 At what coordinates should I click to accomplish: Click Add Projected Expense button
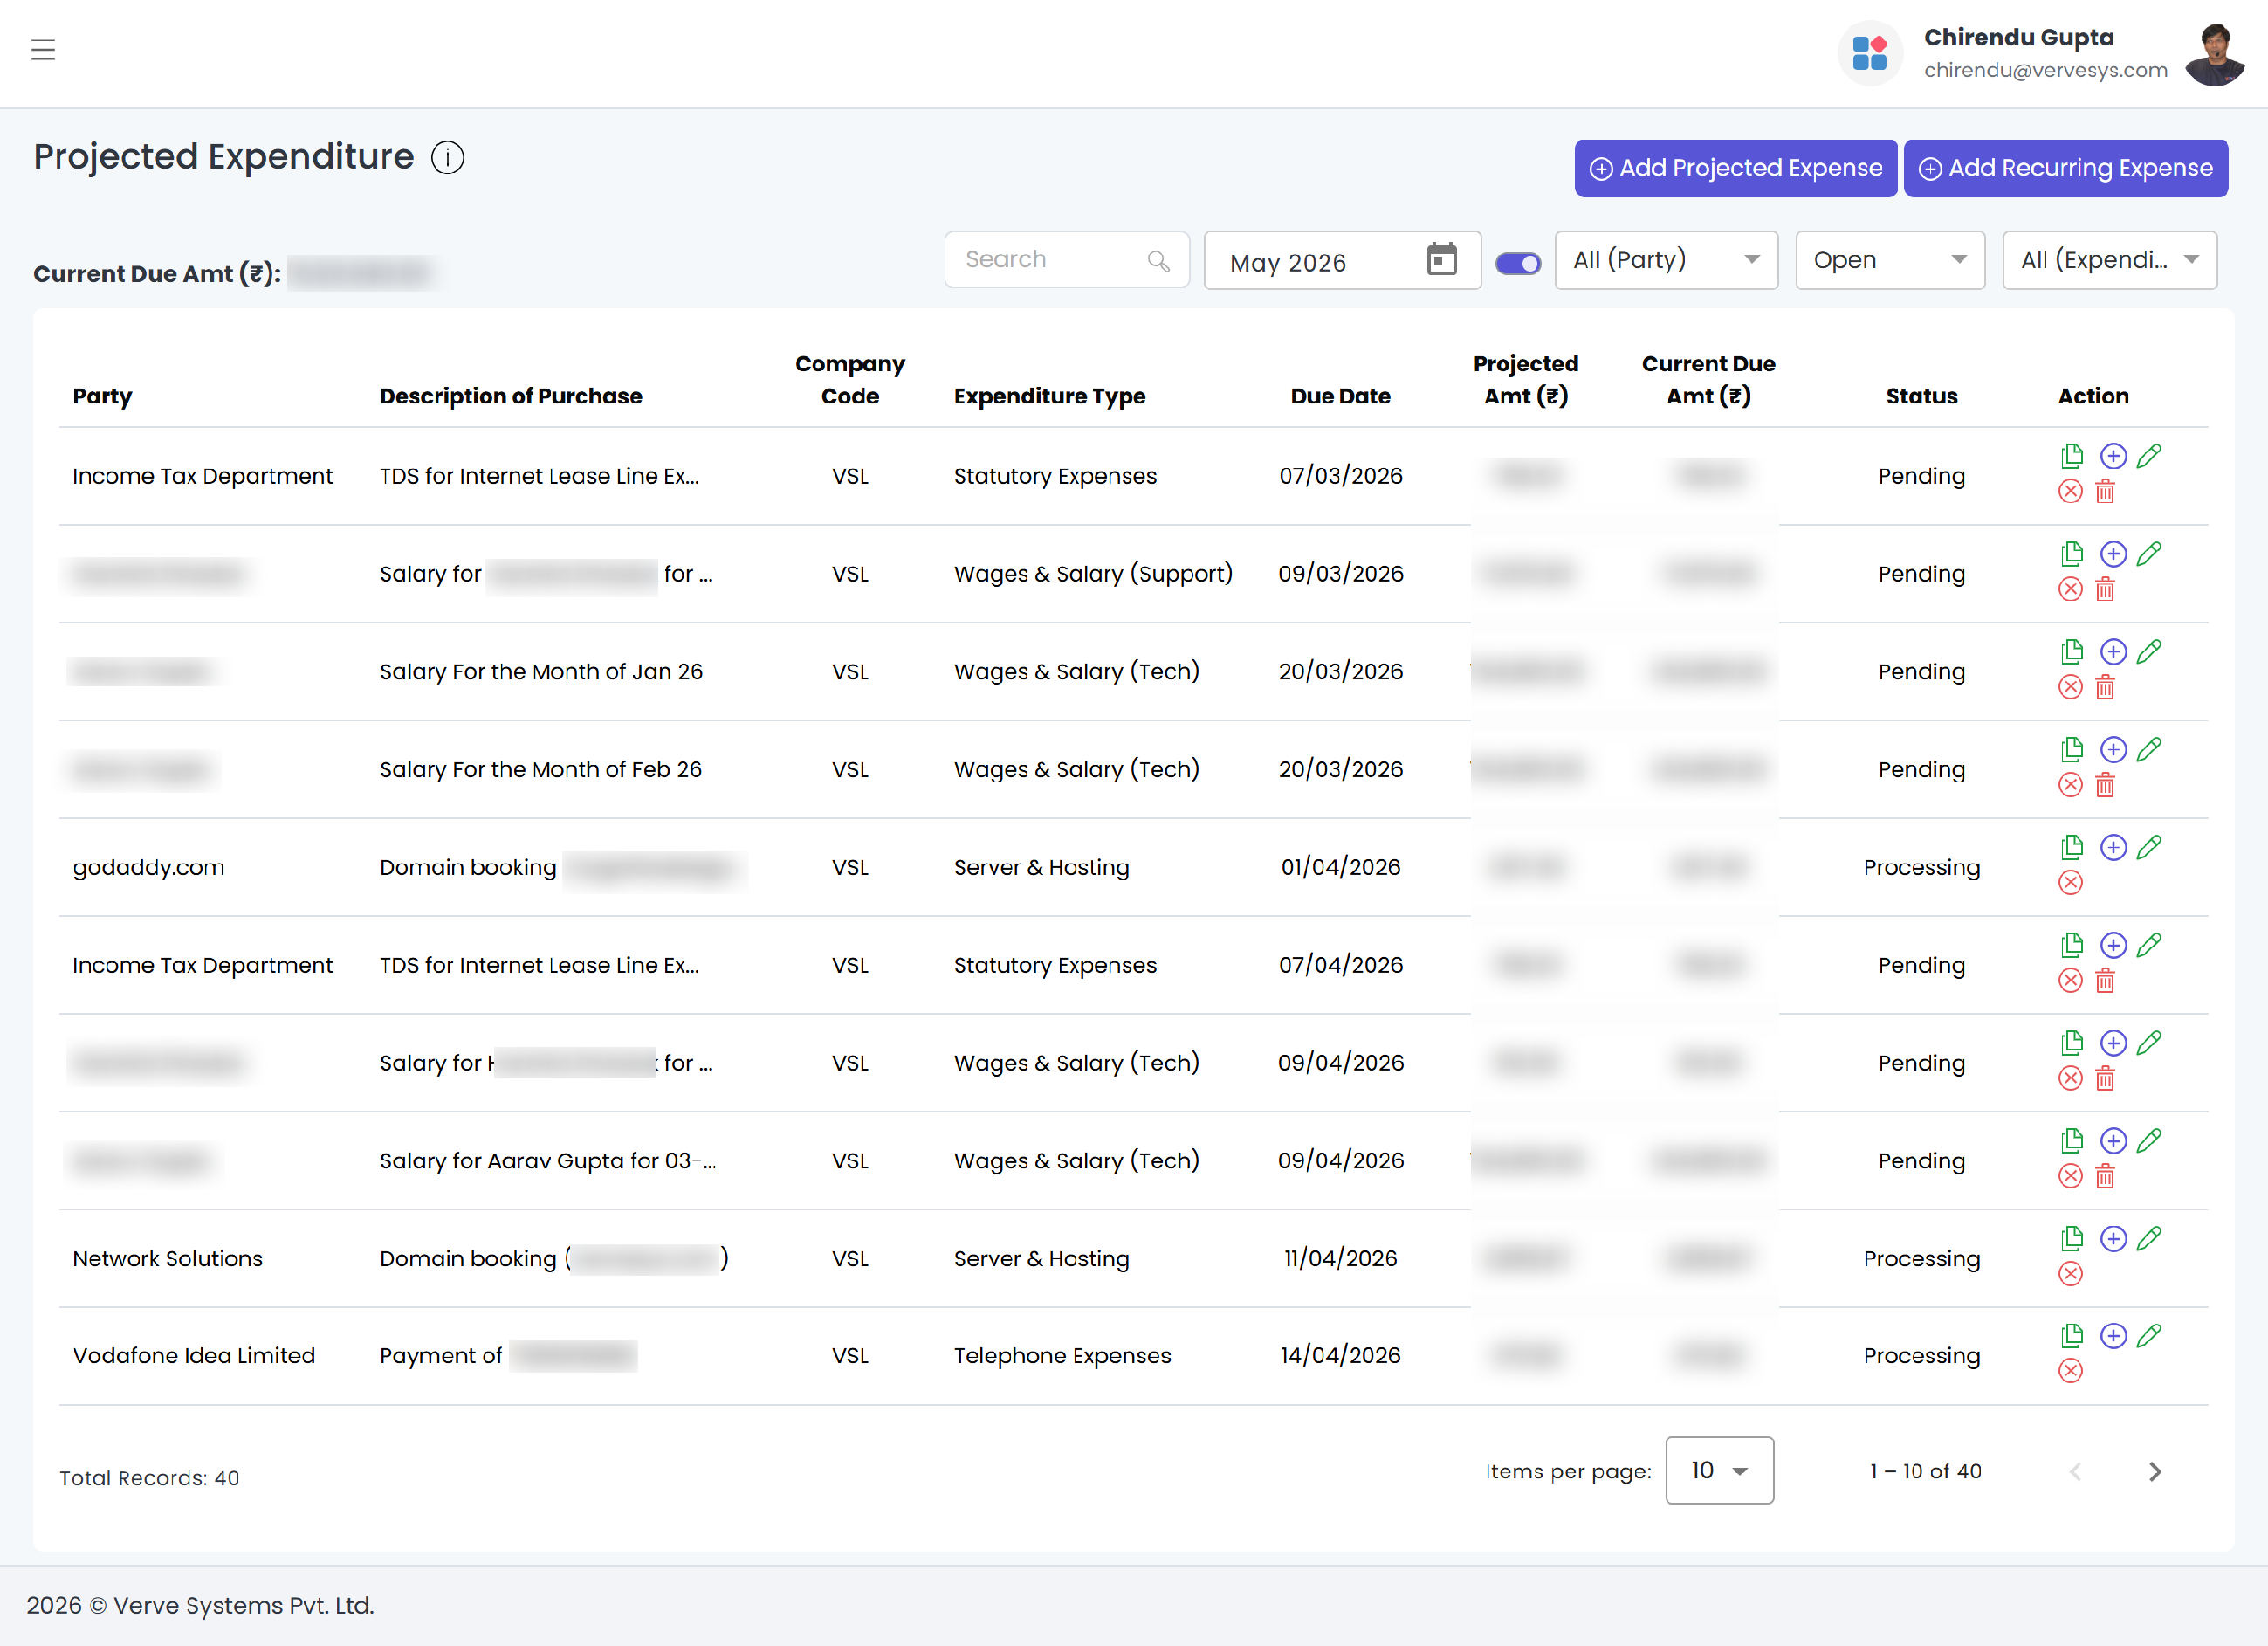[x=1735, y=168]
